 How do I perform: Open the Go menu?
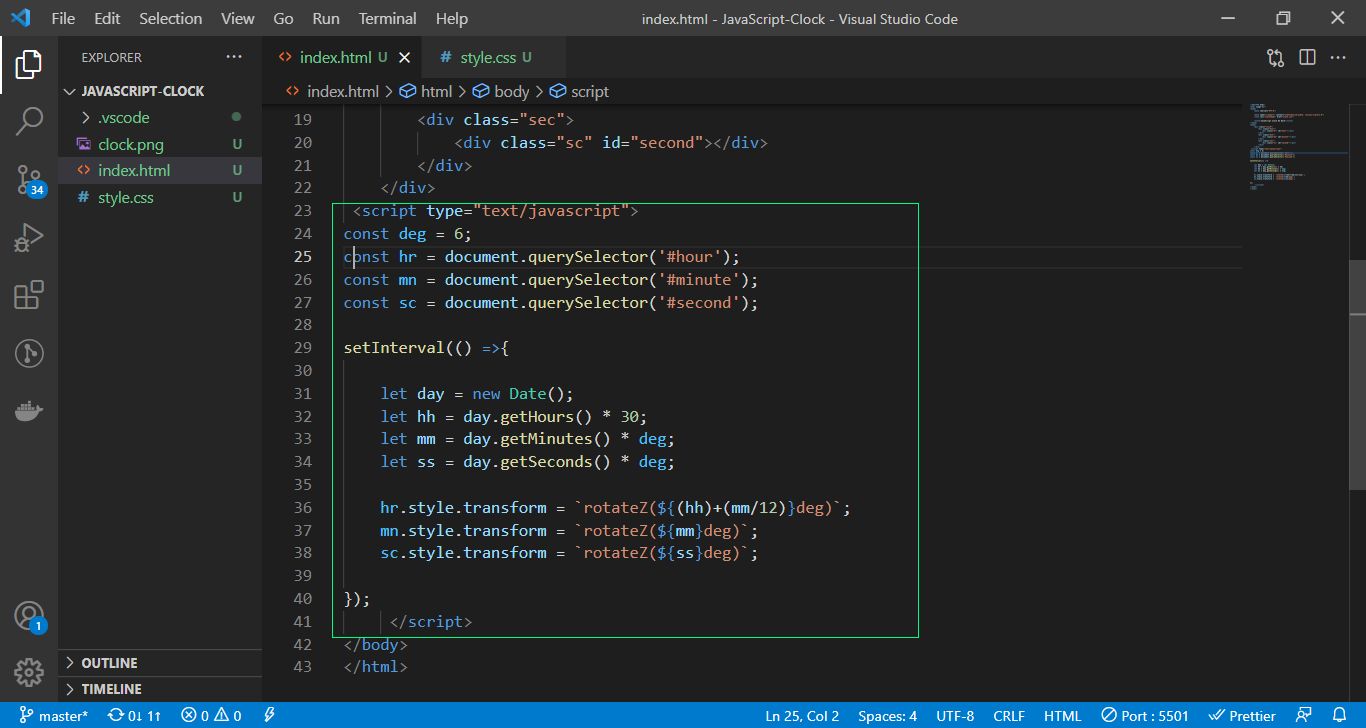[x=283, y=18]
